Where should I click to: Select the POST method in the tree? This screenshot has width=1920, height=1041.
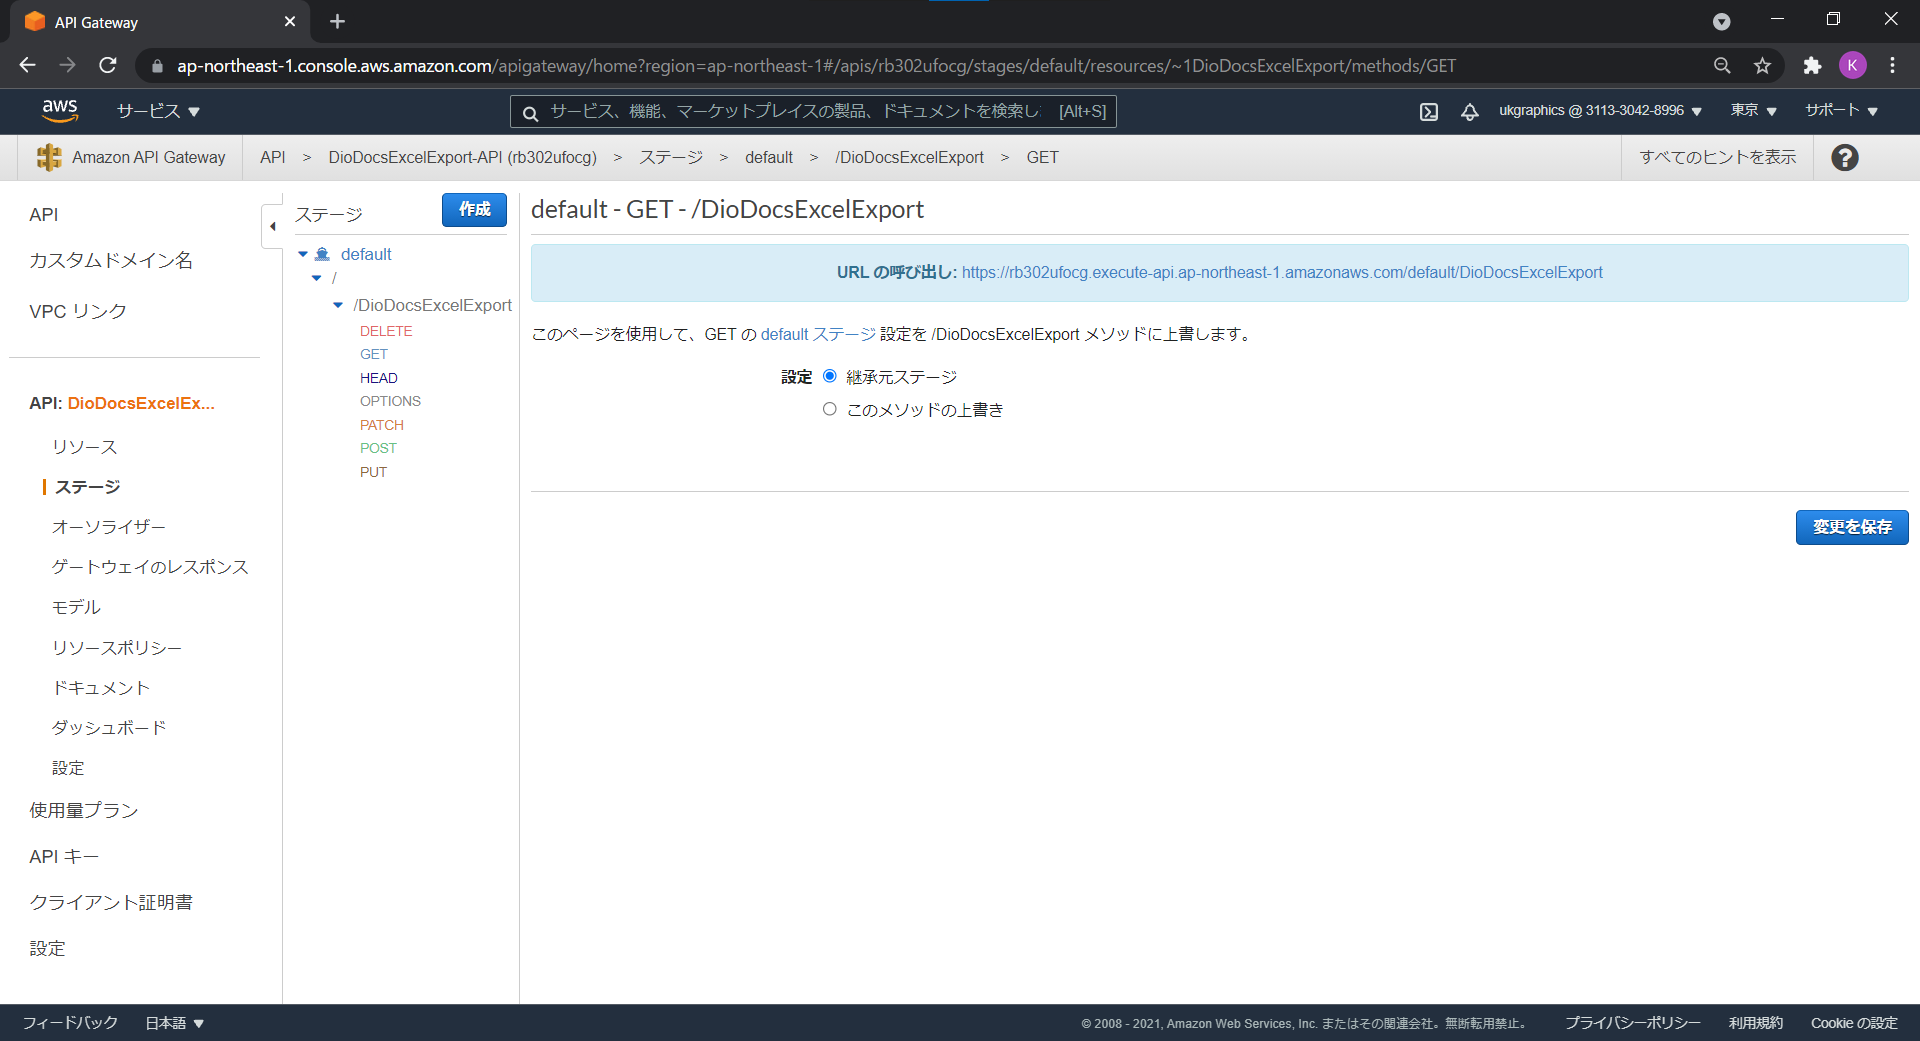[378, 448]
